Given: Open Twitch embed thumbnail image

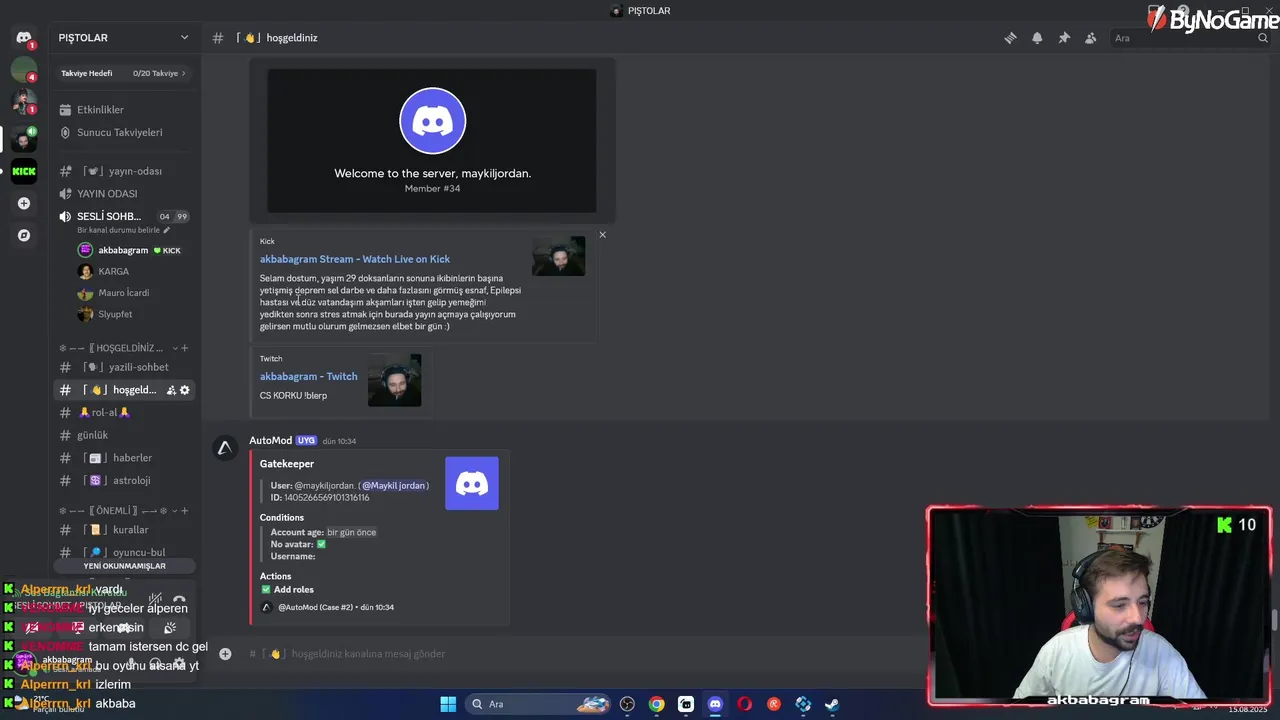Looking at the screenshot, I should point(394,380).
